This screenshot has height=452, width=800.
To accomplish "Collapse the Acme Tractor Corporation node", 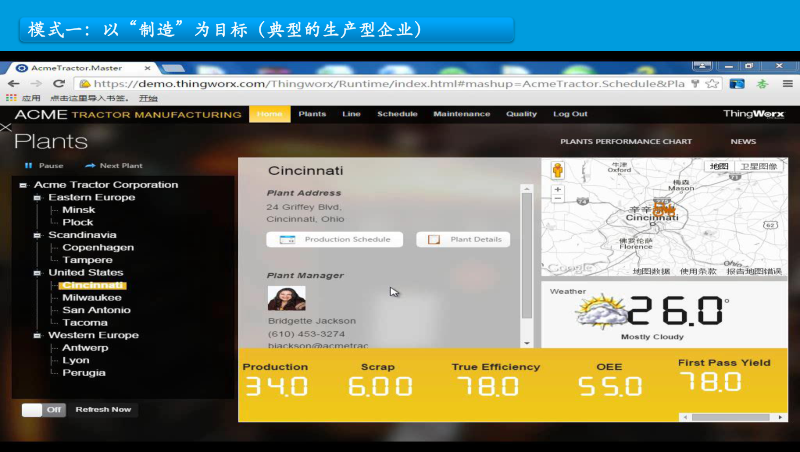I will (23, 185).
